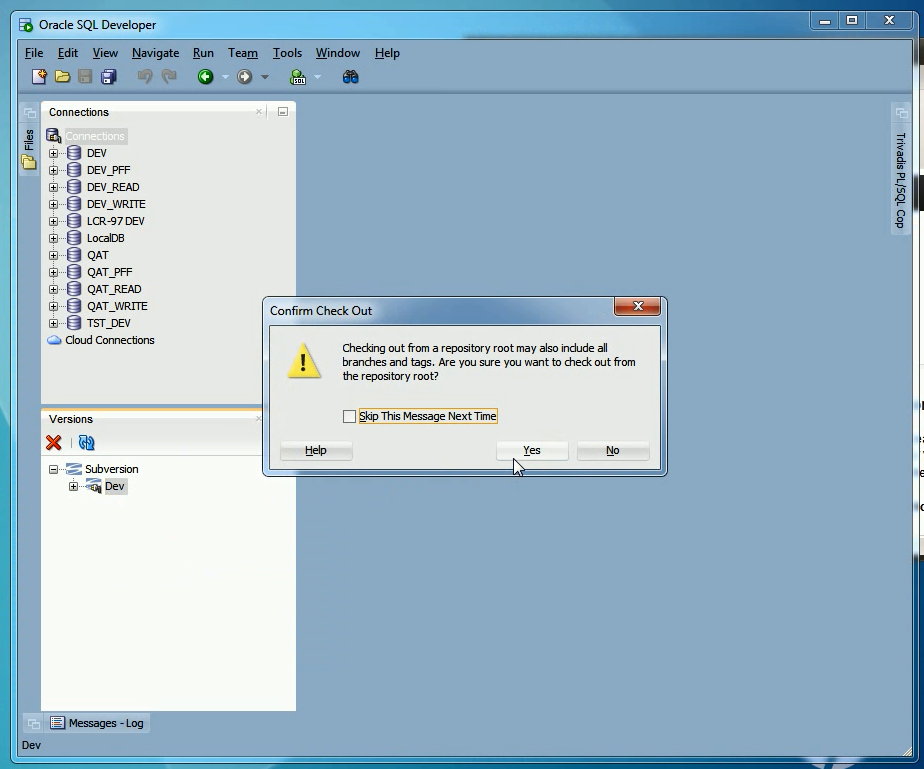Close the Connections panel tab
This screenshot has width=924, height=769.
coord(259,111)
